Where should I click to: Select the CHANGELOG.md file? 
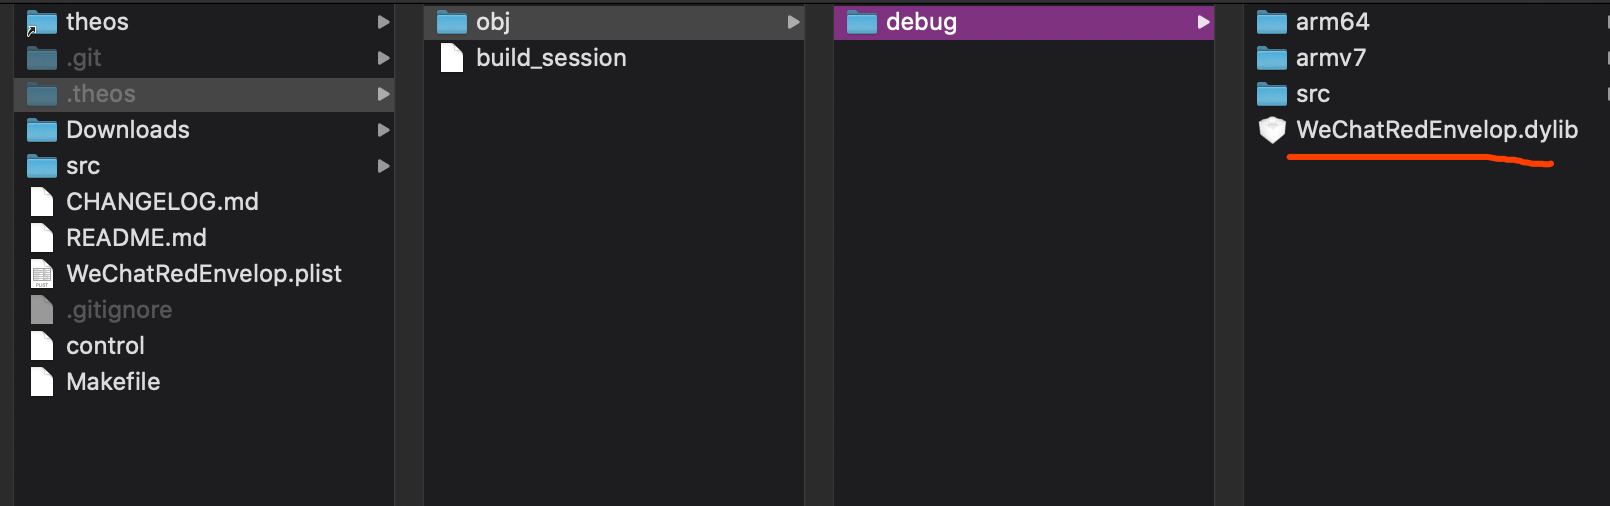pos(162,202)
